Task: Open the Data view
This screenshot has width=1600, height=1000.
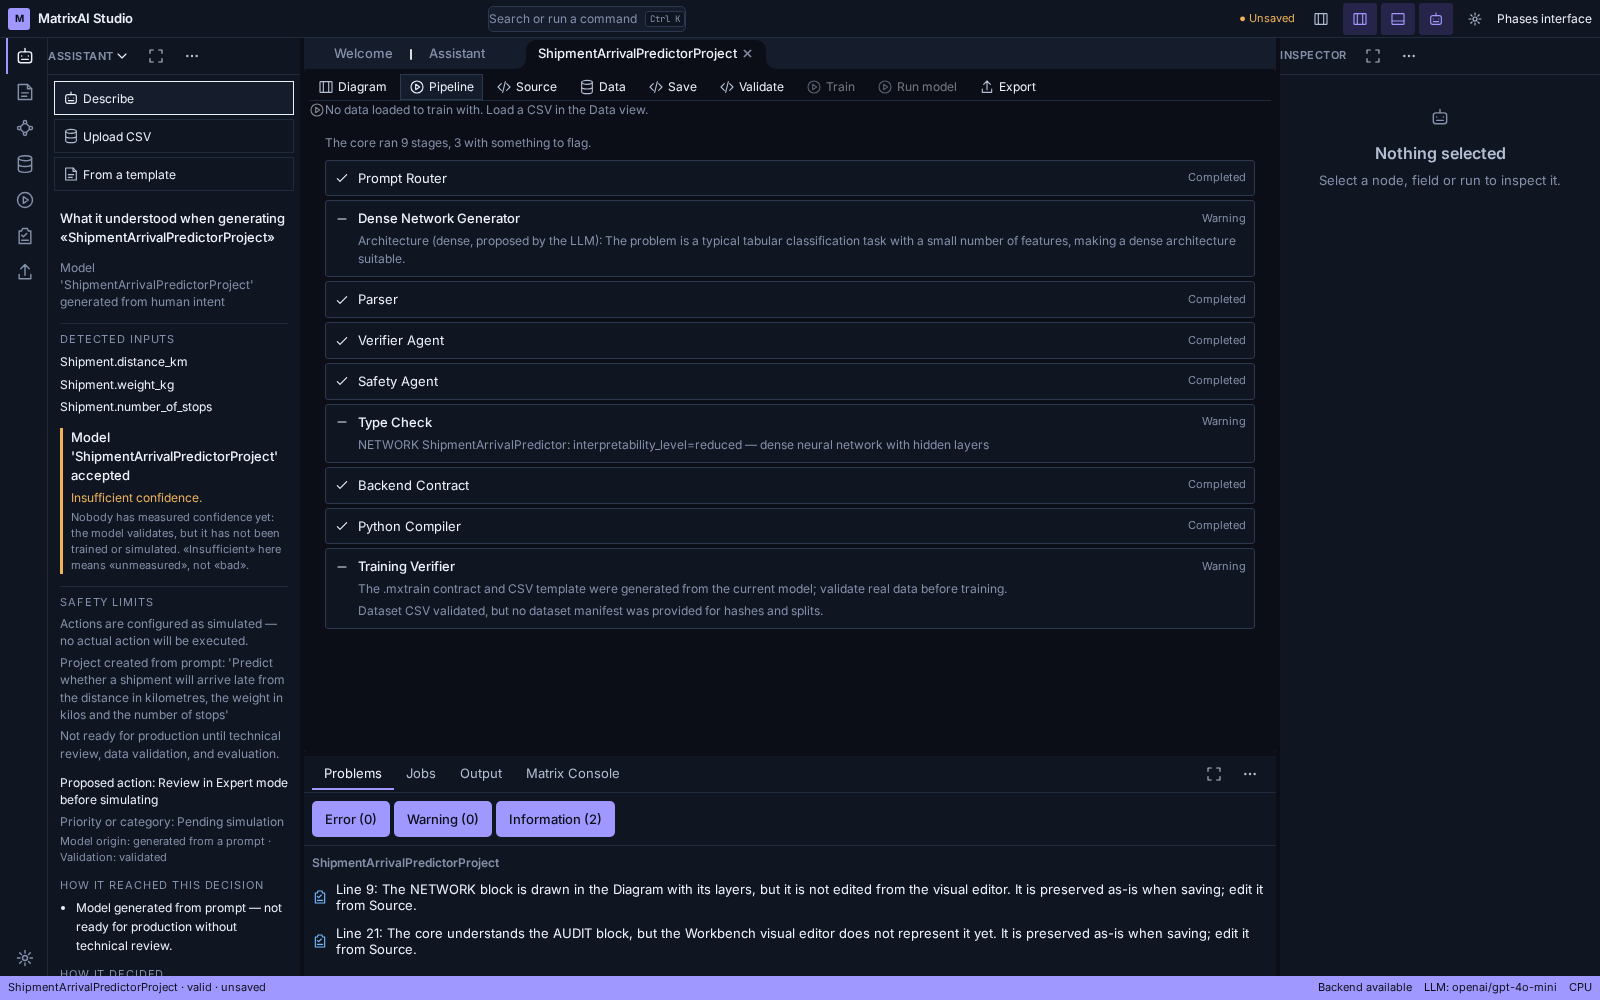Action: click(x=603, y=87)
